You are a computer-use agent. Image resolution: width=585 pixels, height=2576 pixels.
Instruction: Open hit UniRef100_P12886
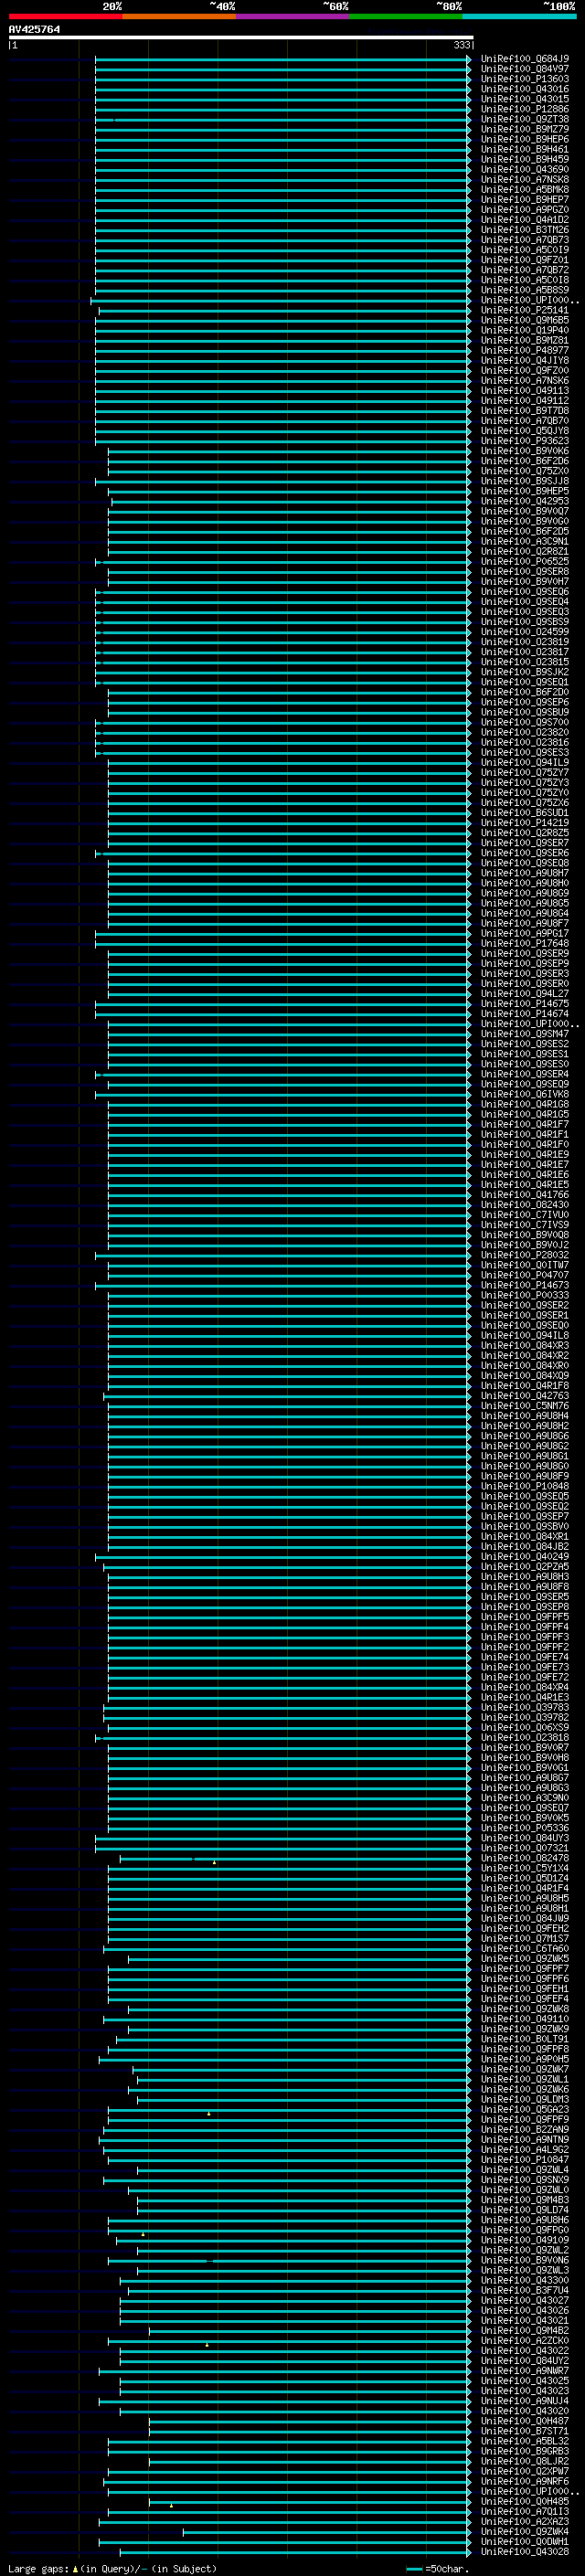[525, 109]
